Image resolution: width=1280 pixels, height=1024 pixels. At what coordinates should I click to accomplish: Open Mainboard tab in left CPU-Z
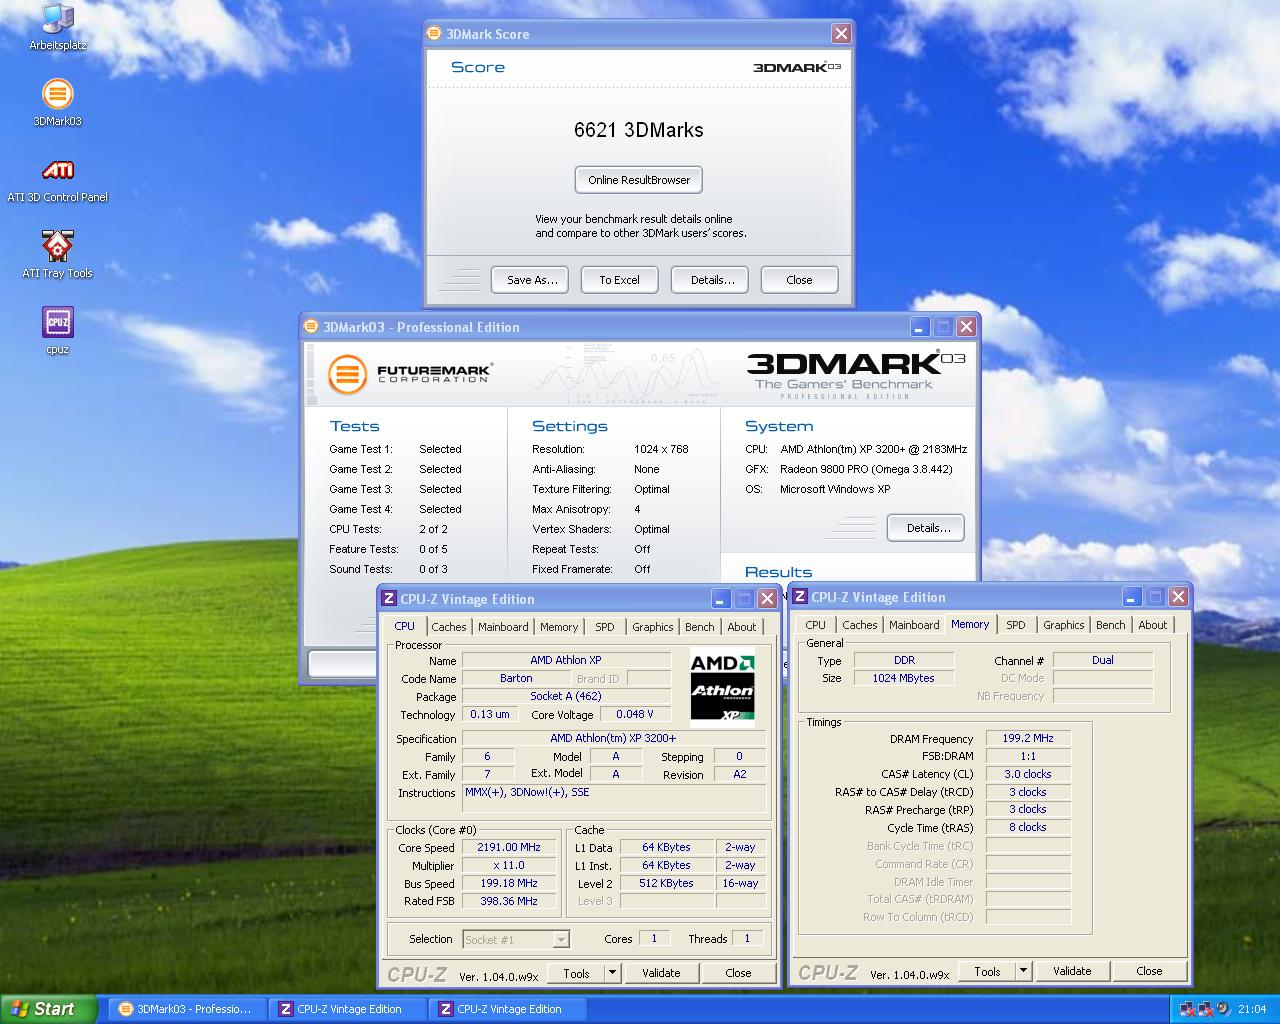503,627
